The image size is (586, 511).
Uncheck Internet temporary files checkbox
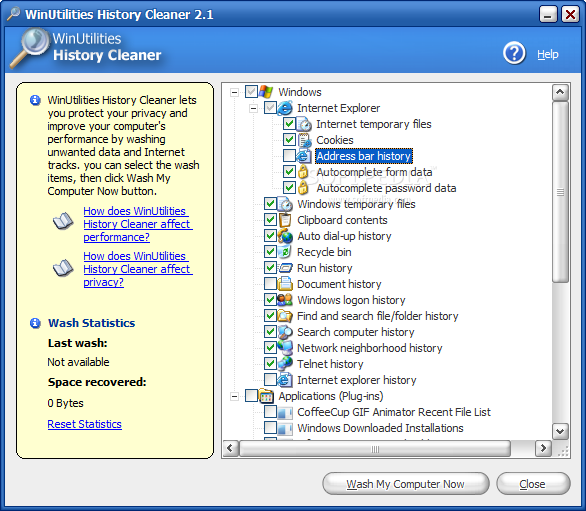(289, 123)
